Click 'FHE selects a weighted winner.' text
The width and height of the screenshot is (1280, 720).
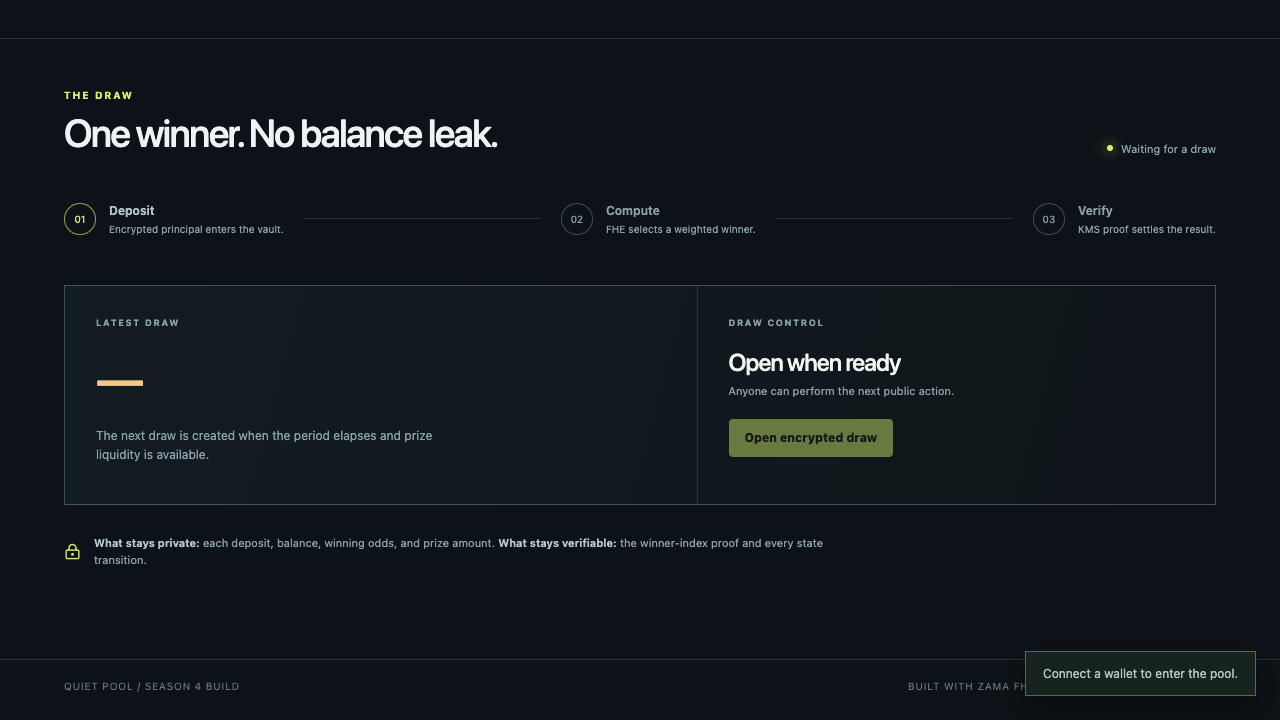[x=681, y=230]
